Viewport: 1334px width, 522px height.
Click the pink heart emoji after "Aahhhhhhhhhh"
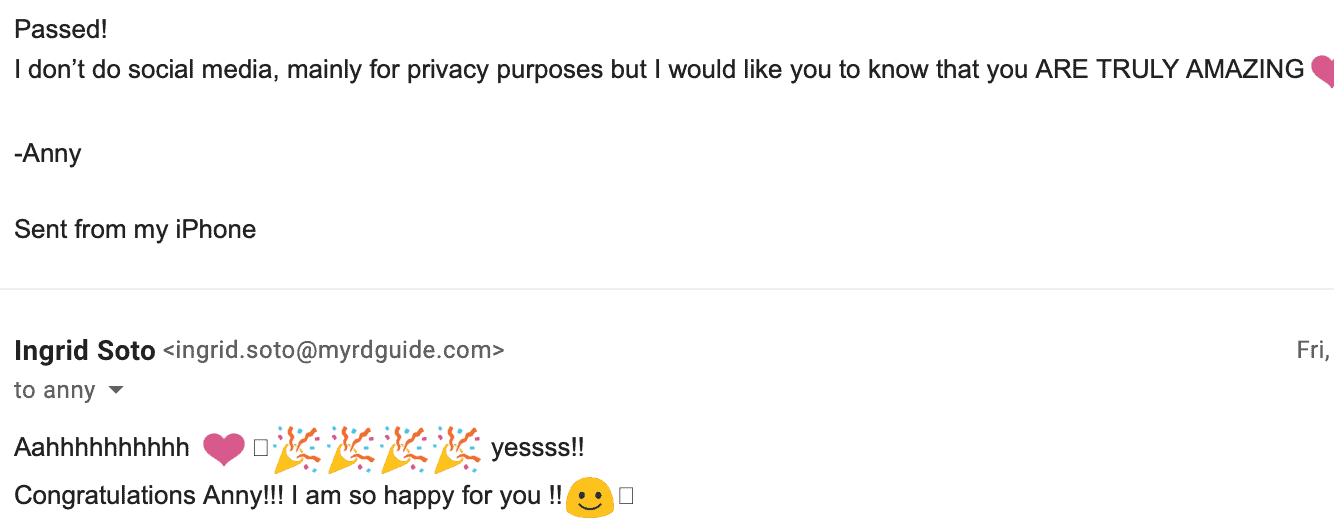[x=224, y=449]
